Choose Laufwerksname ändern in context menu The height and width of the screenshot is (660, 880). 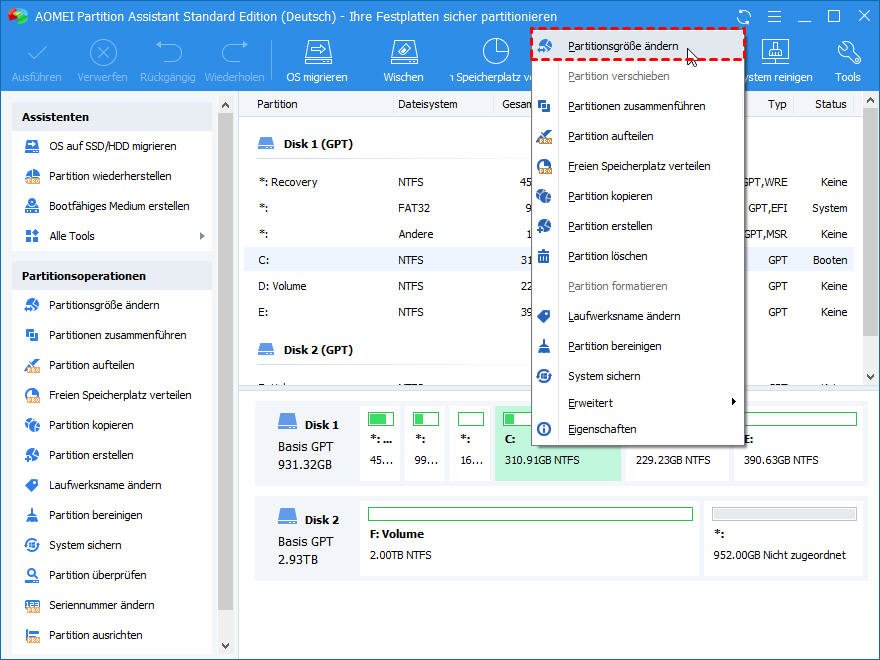[x=638, y=317]
